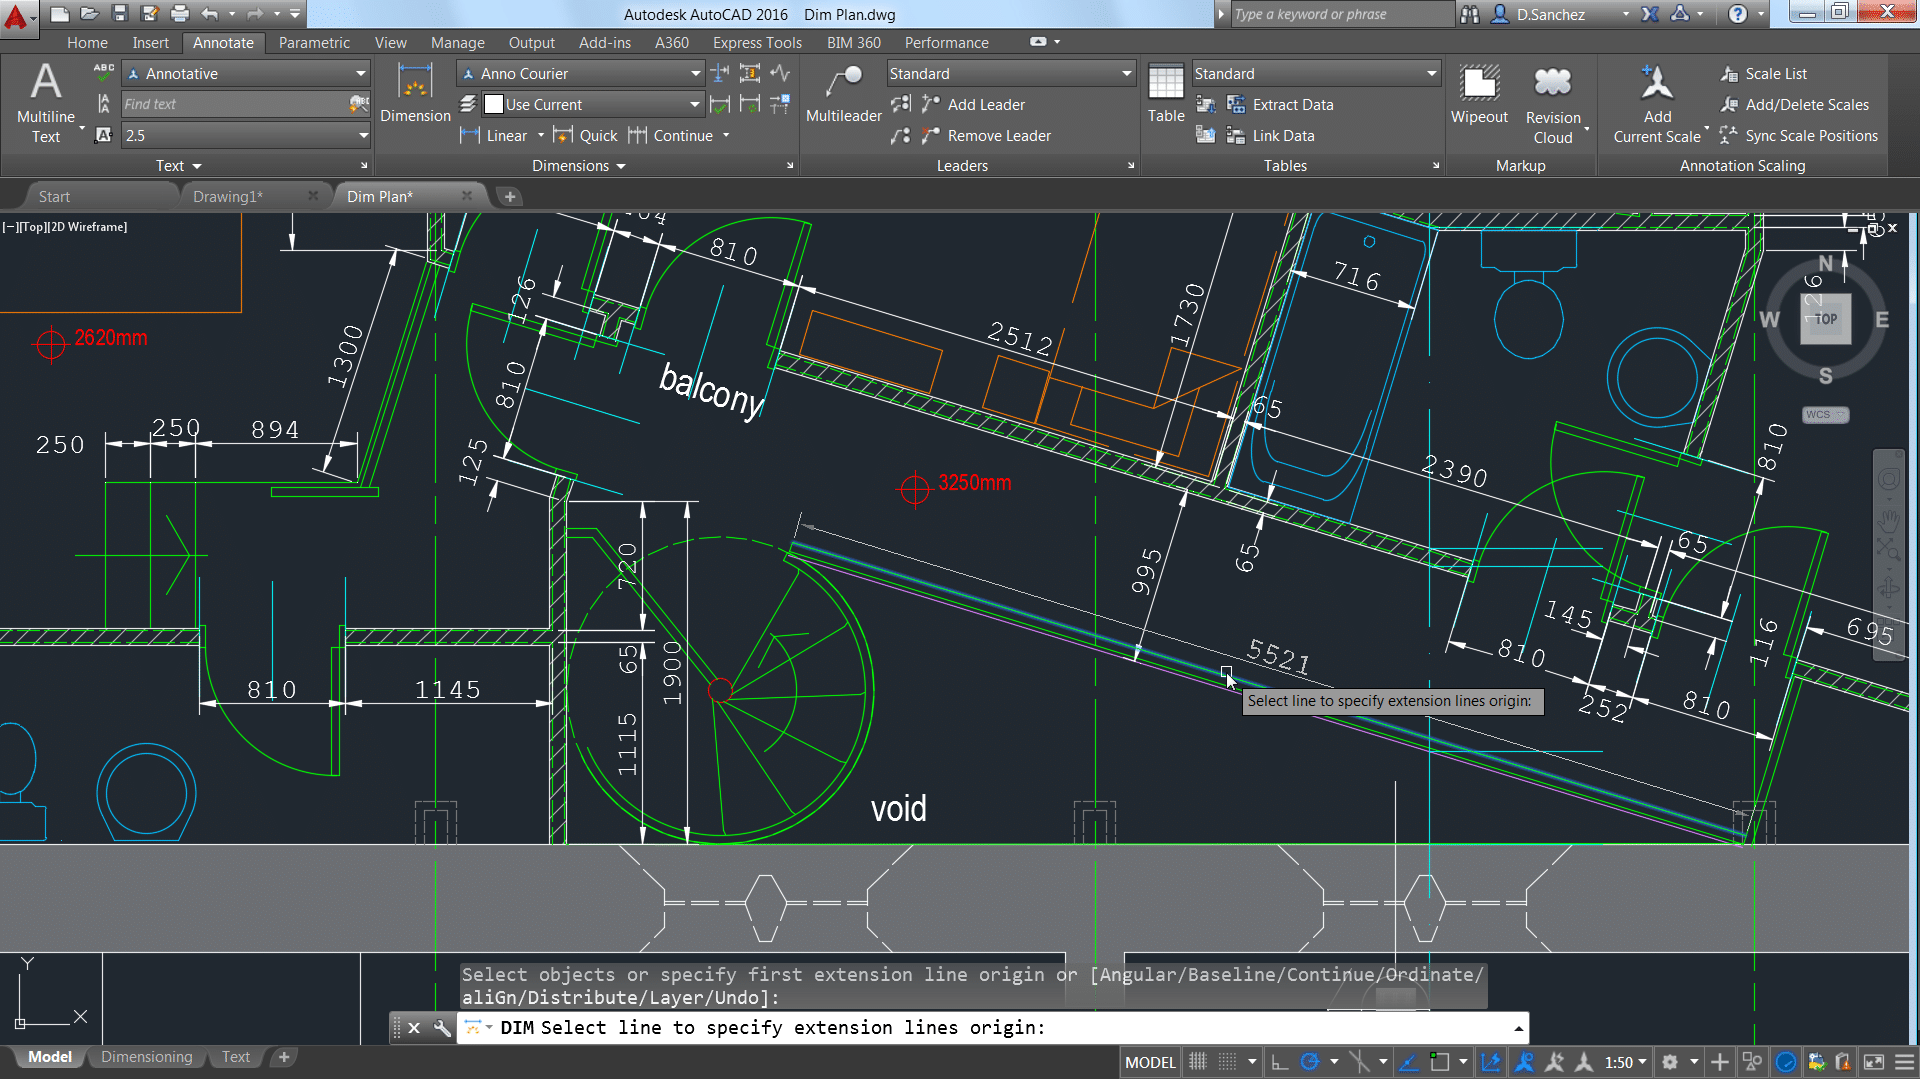
Task: Draw a Revision Cloud
Action: pos(1553,103)
